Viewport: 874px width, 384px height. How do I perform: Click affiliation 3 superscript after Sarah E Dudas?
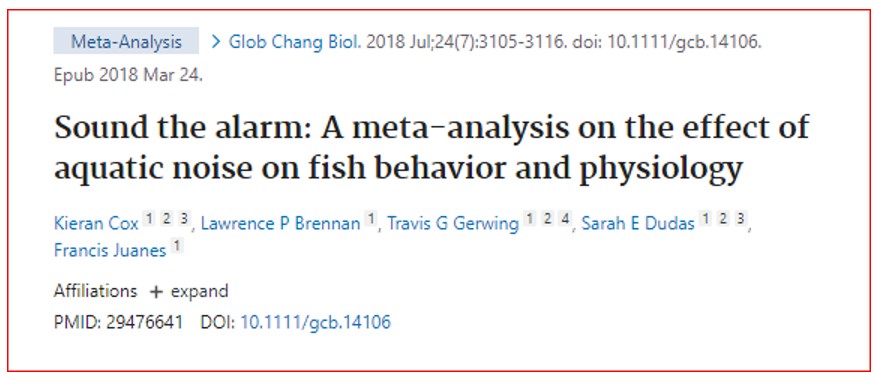(740, 218)
